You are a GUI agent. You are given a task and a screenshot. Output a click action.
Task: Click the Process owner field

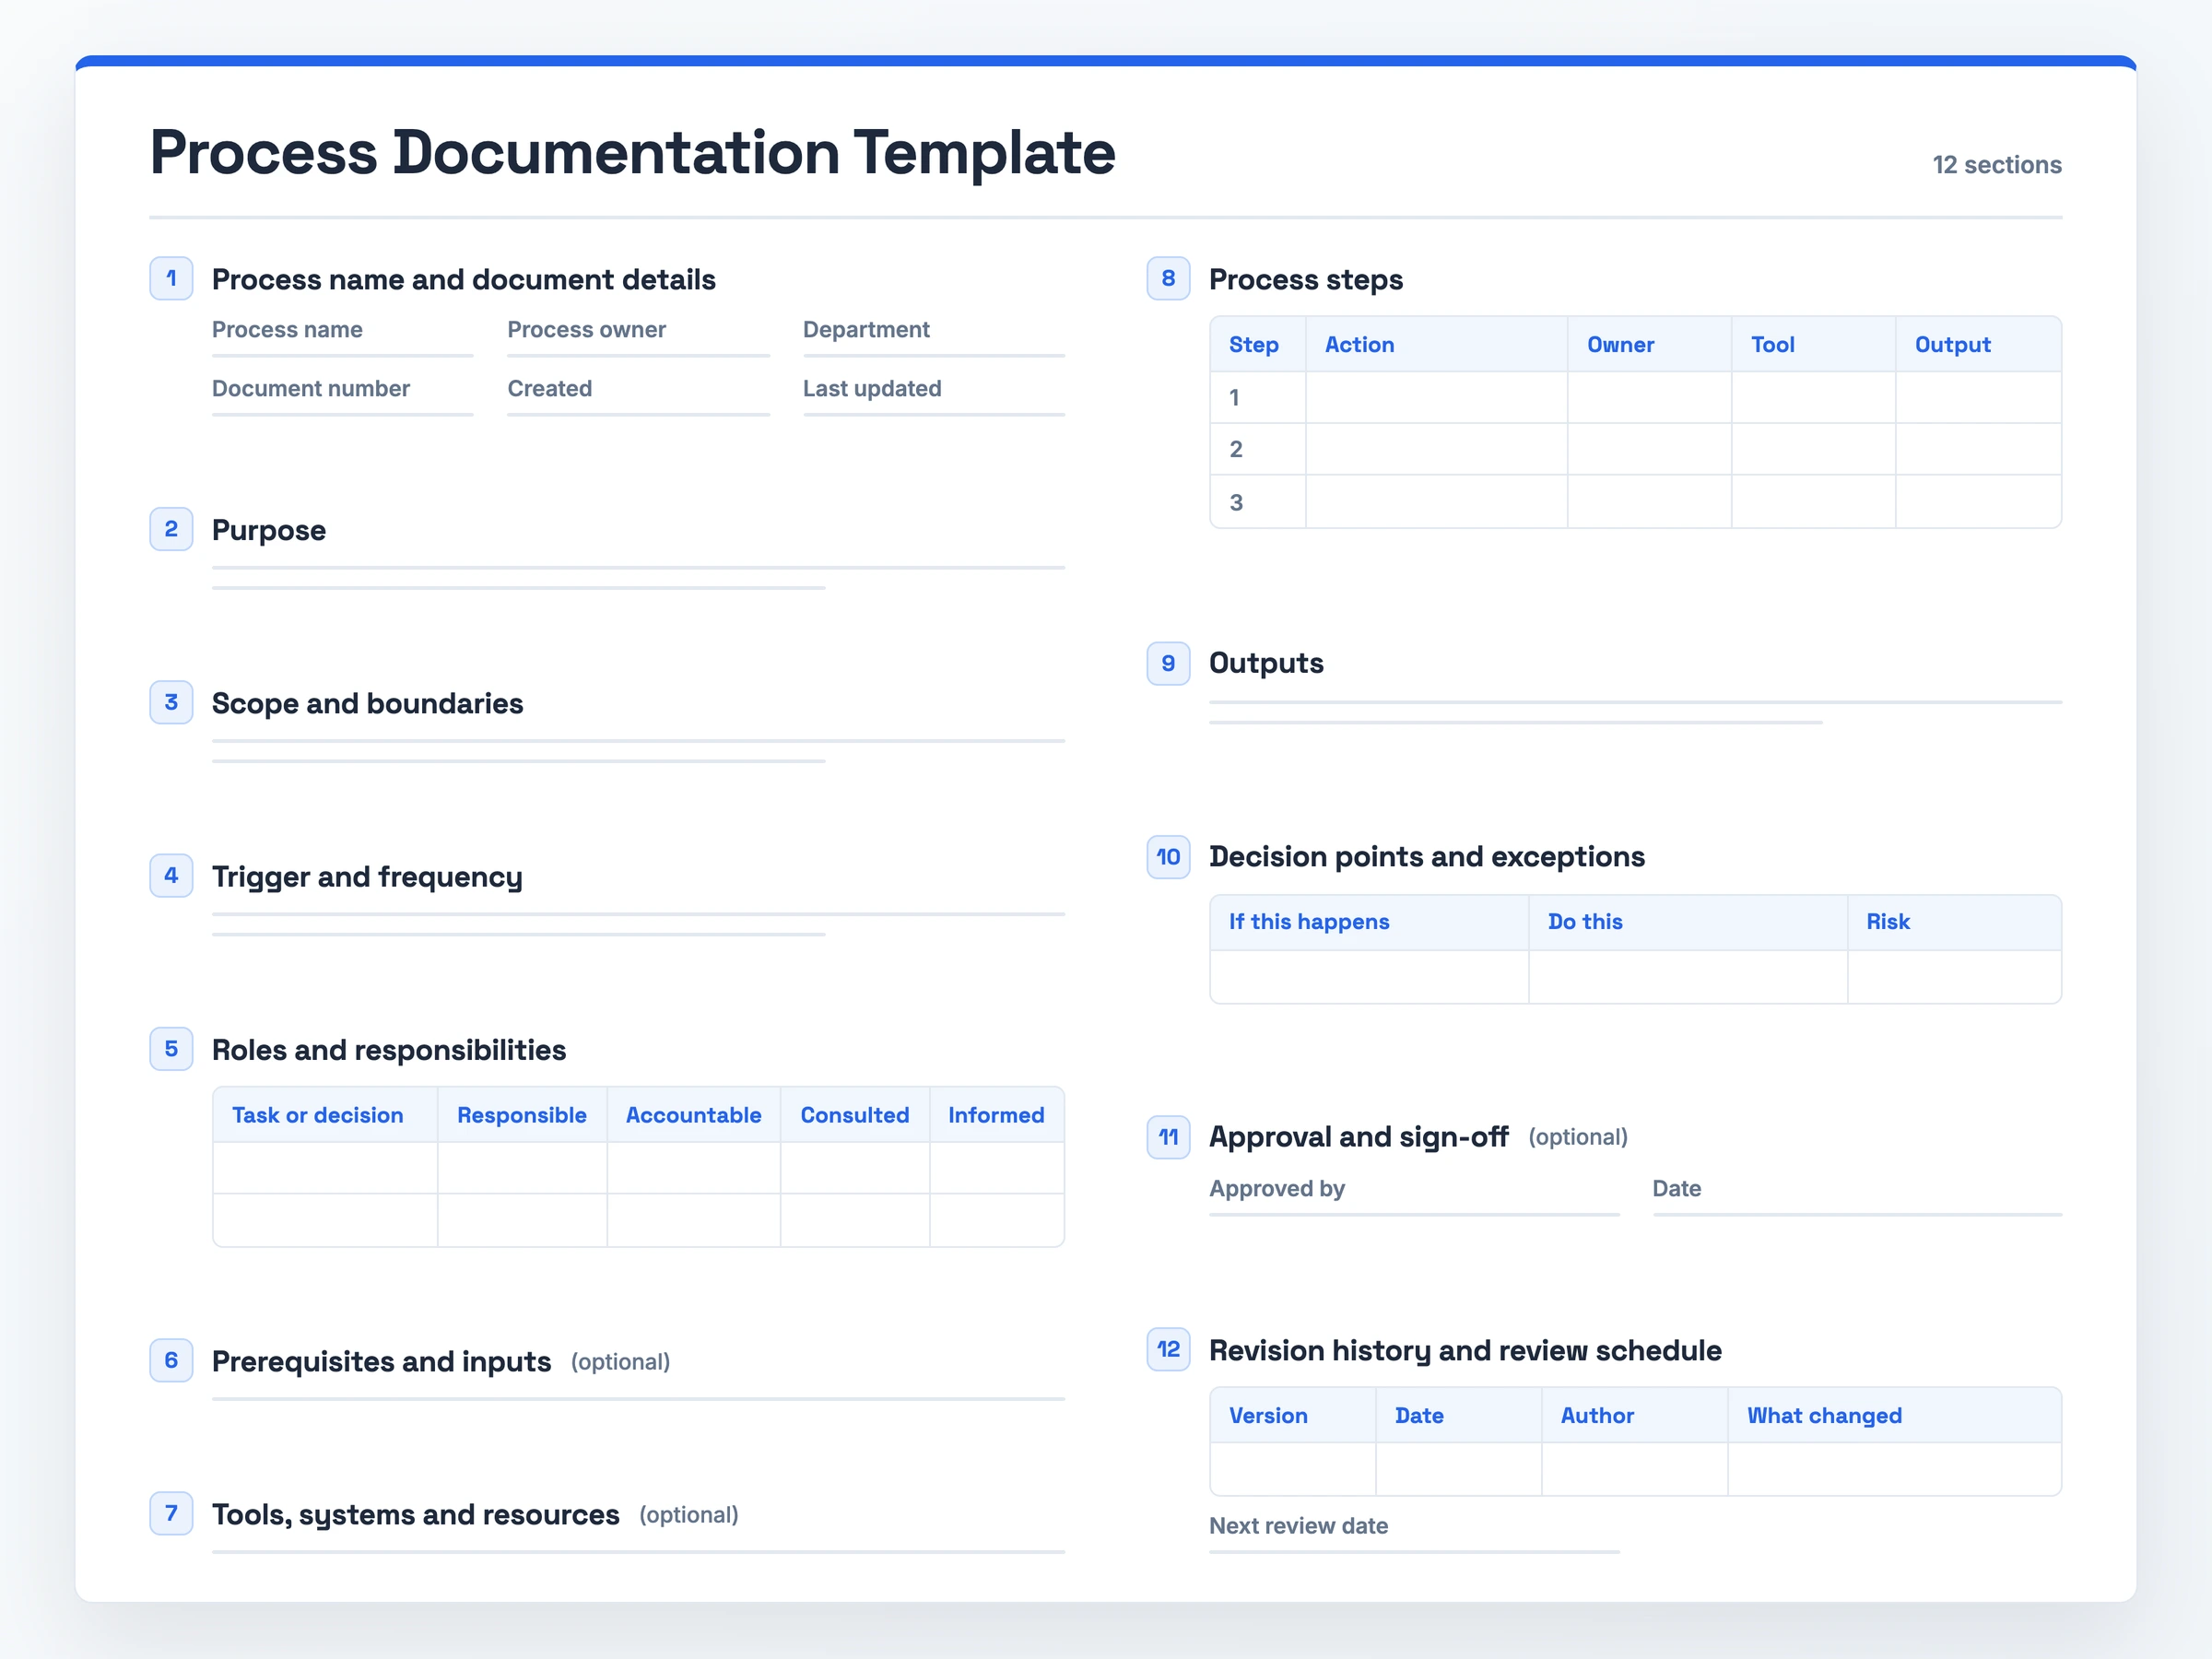pos(638,337)
